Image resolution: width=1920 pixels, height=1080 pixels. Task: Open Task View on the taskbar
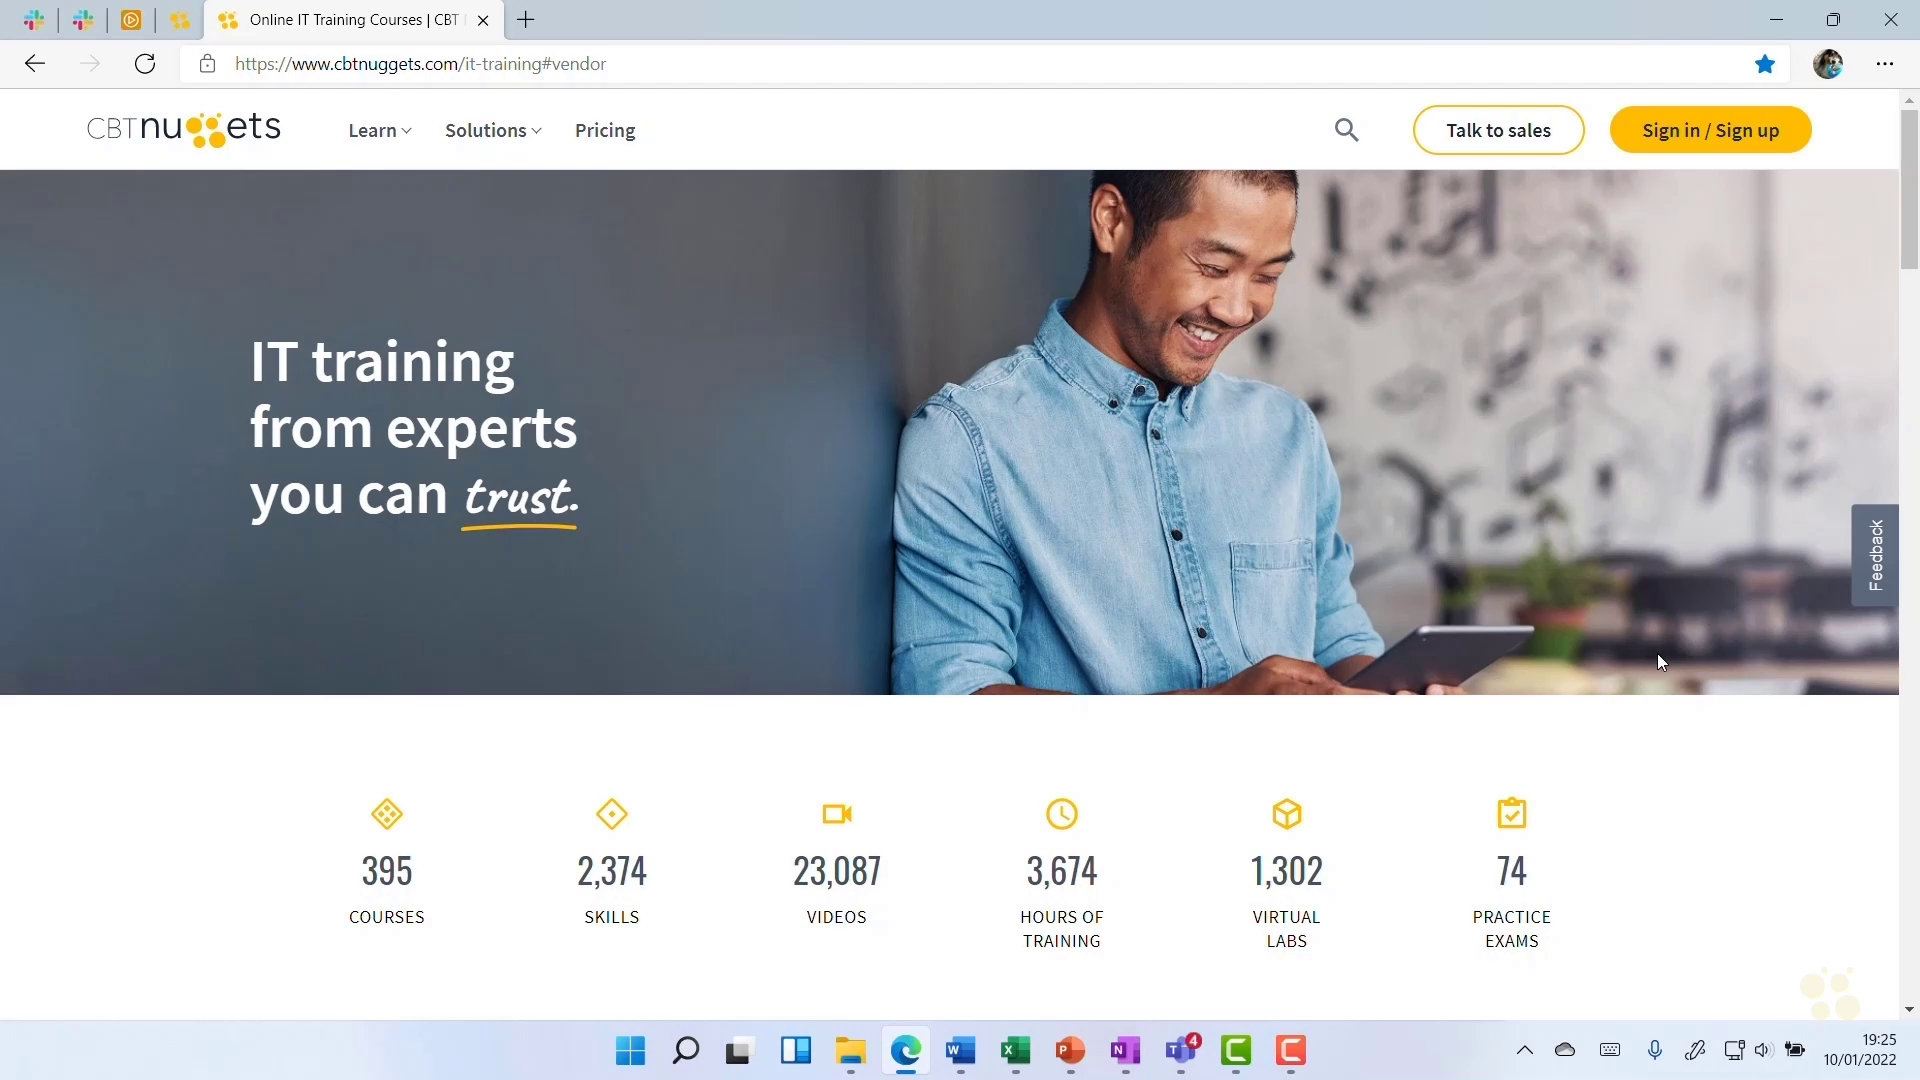739,1051
